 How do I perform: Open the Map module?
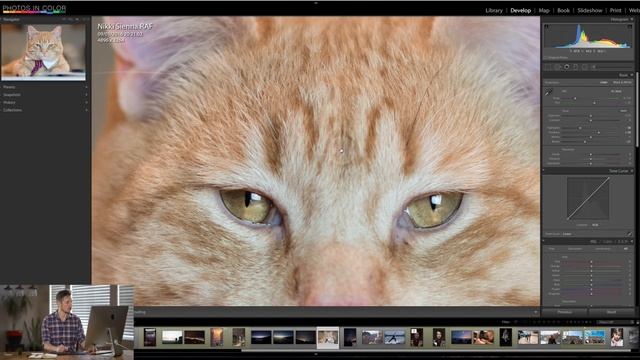coord(544,10)
